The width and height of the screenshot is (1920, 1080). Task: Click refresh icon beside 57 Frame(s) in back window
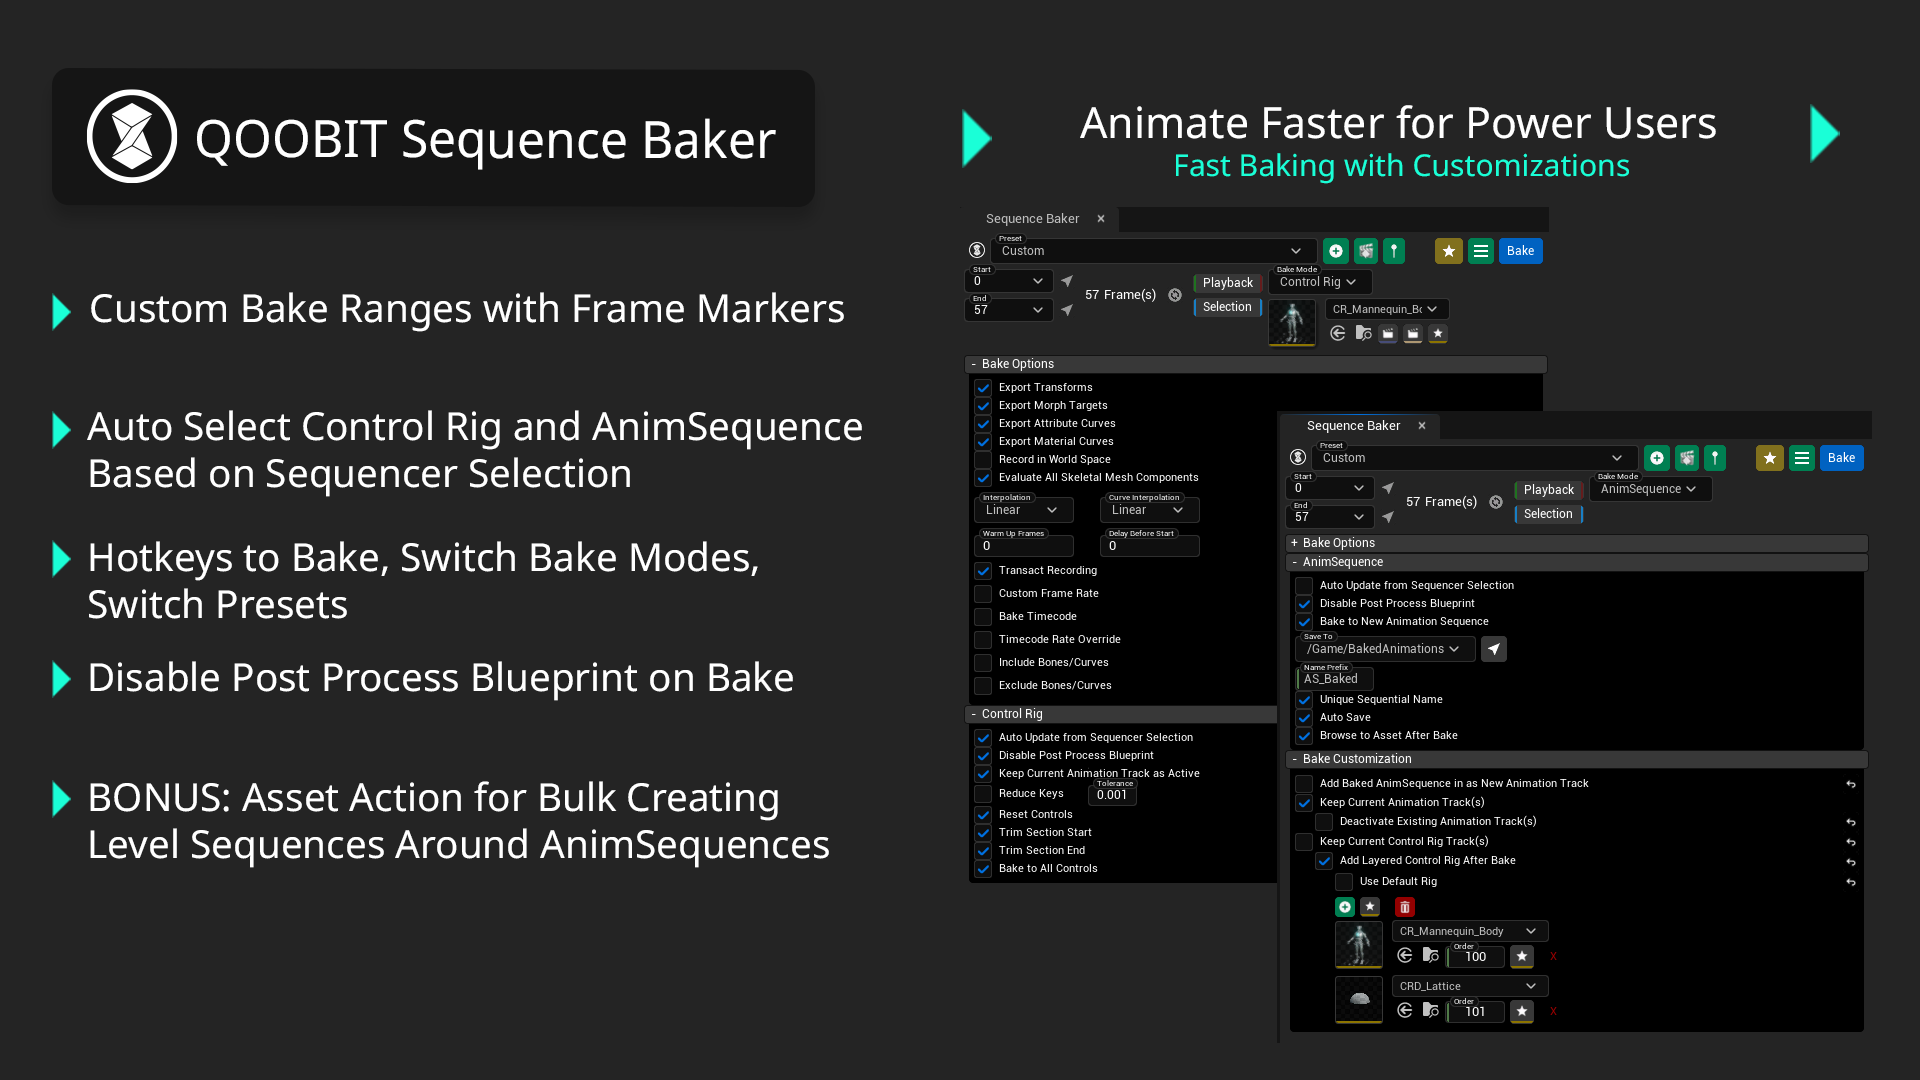pyautogui.click(x=1175, y=295)
